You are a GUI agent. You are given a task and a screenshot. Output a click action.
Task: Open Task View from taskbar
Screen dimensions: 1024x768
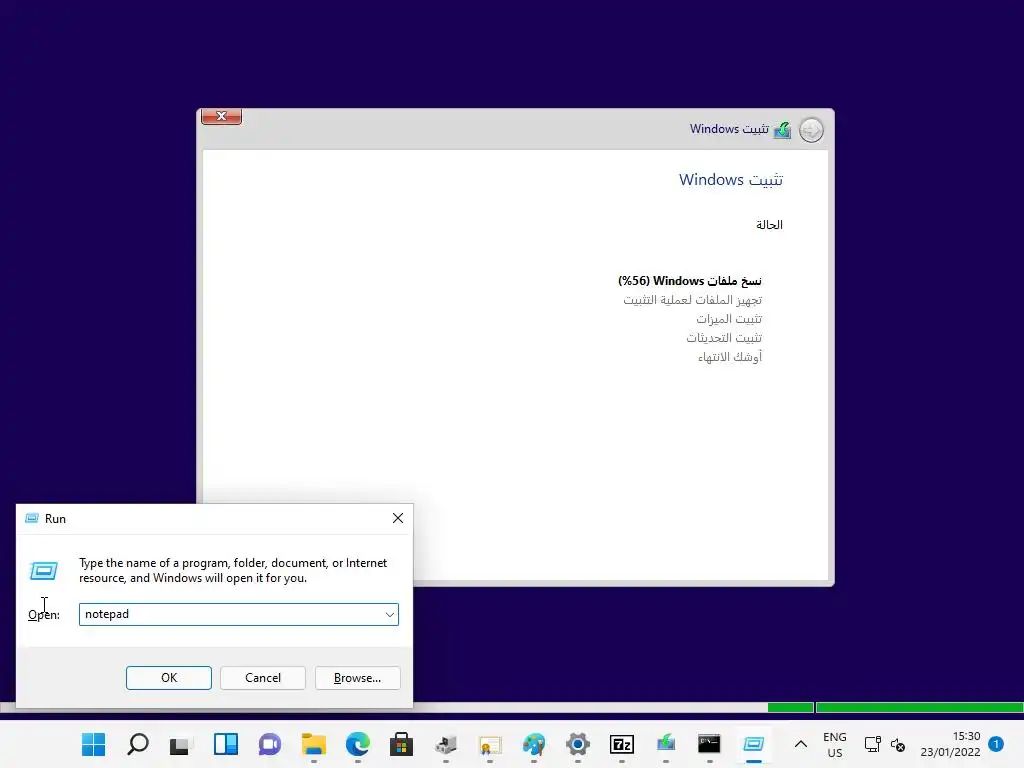pyautogui.click(x=181, y=744)
